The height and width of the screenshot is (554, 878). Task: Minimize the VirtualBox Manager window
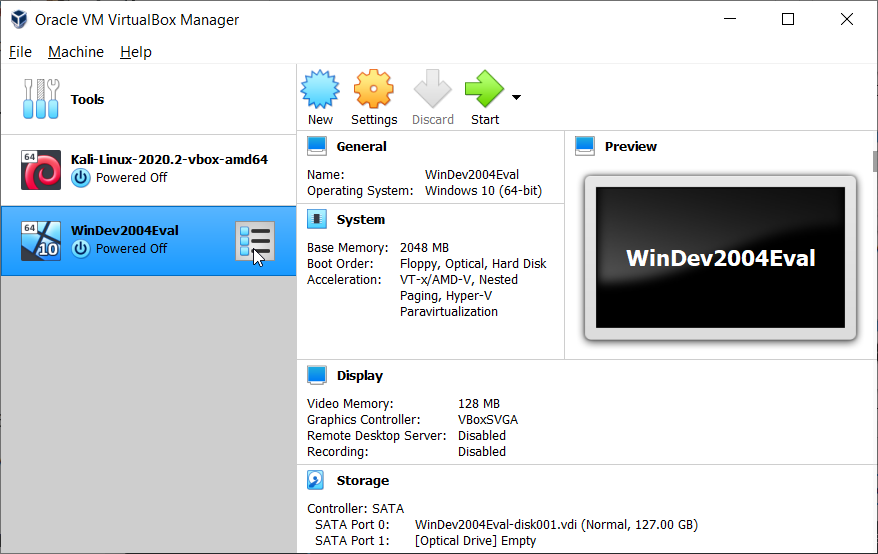pyautogui.click(x=730, y=19)
